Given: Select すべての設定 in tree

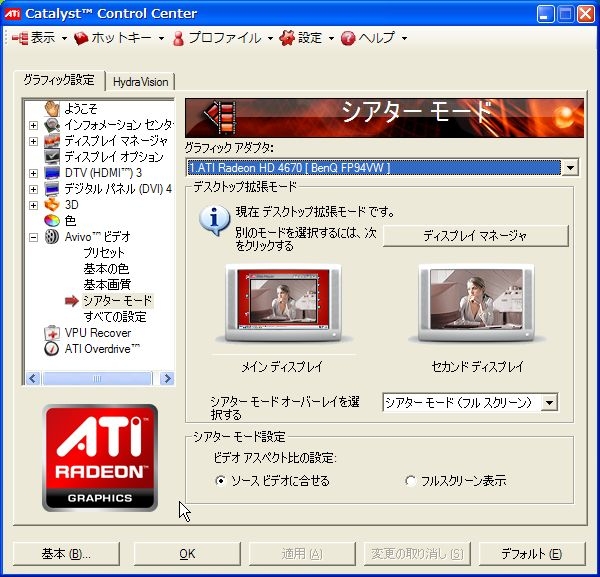Looking at the screenshot, I should coord(115,317).
